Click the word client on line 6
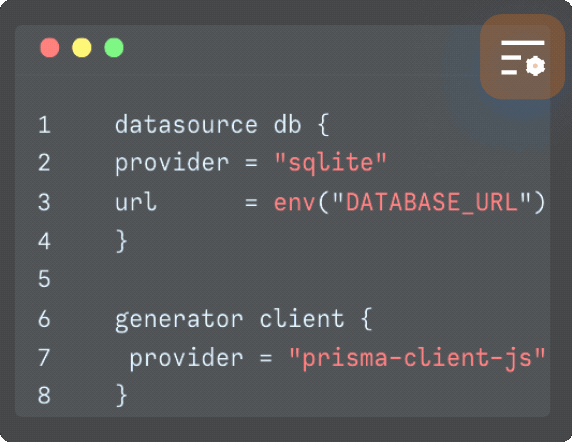 (302, 318)
